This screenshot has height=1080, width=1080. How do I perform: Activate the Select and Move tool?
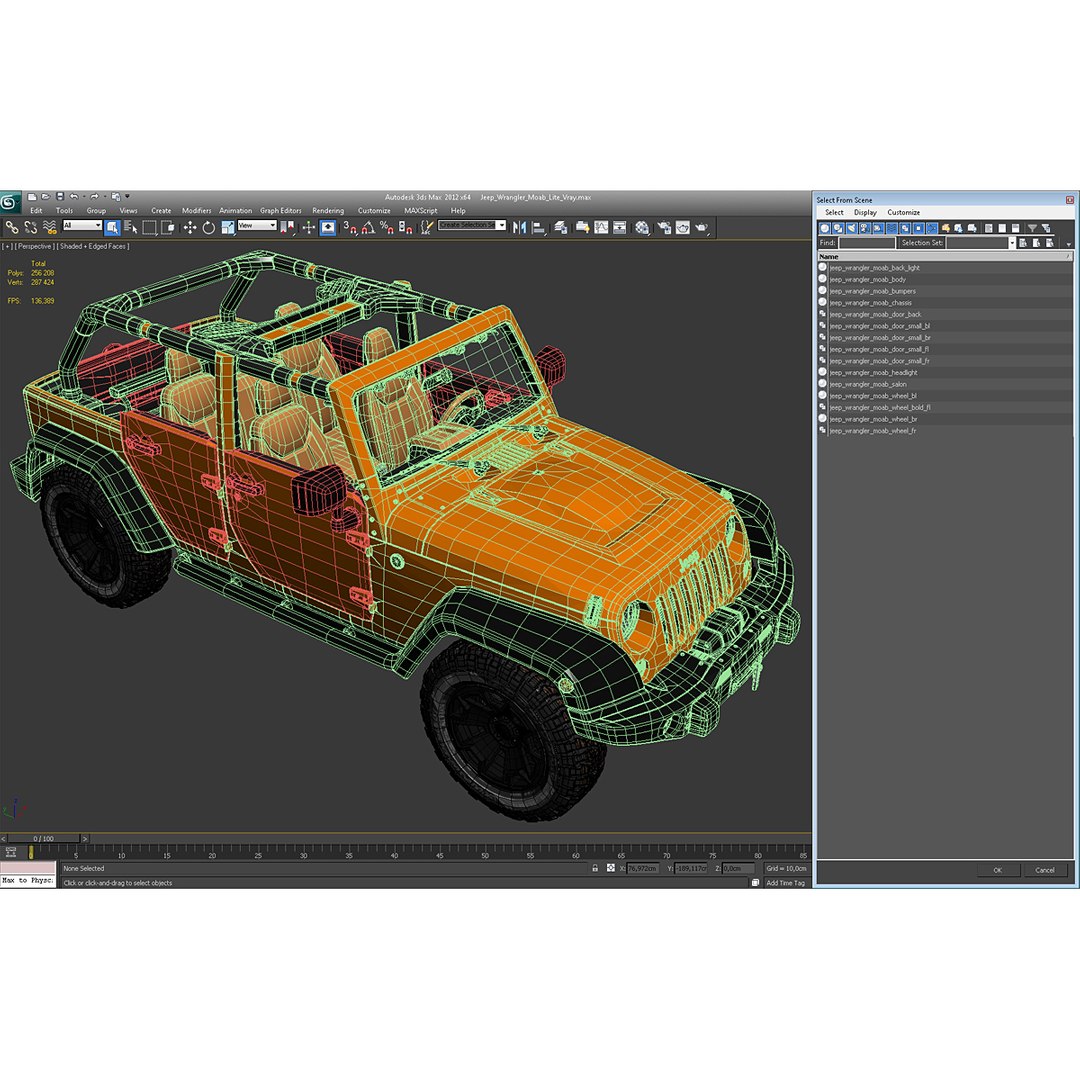pyautogui.click(x=190, y=227)
